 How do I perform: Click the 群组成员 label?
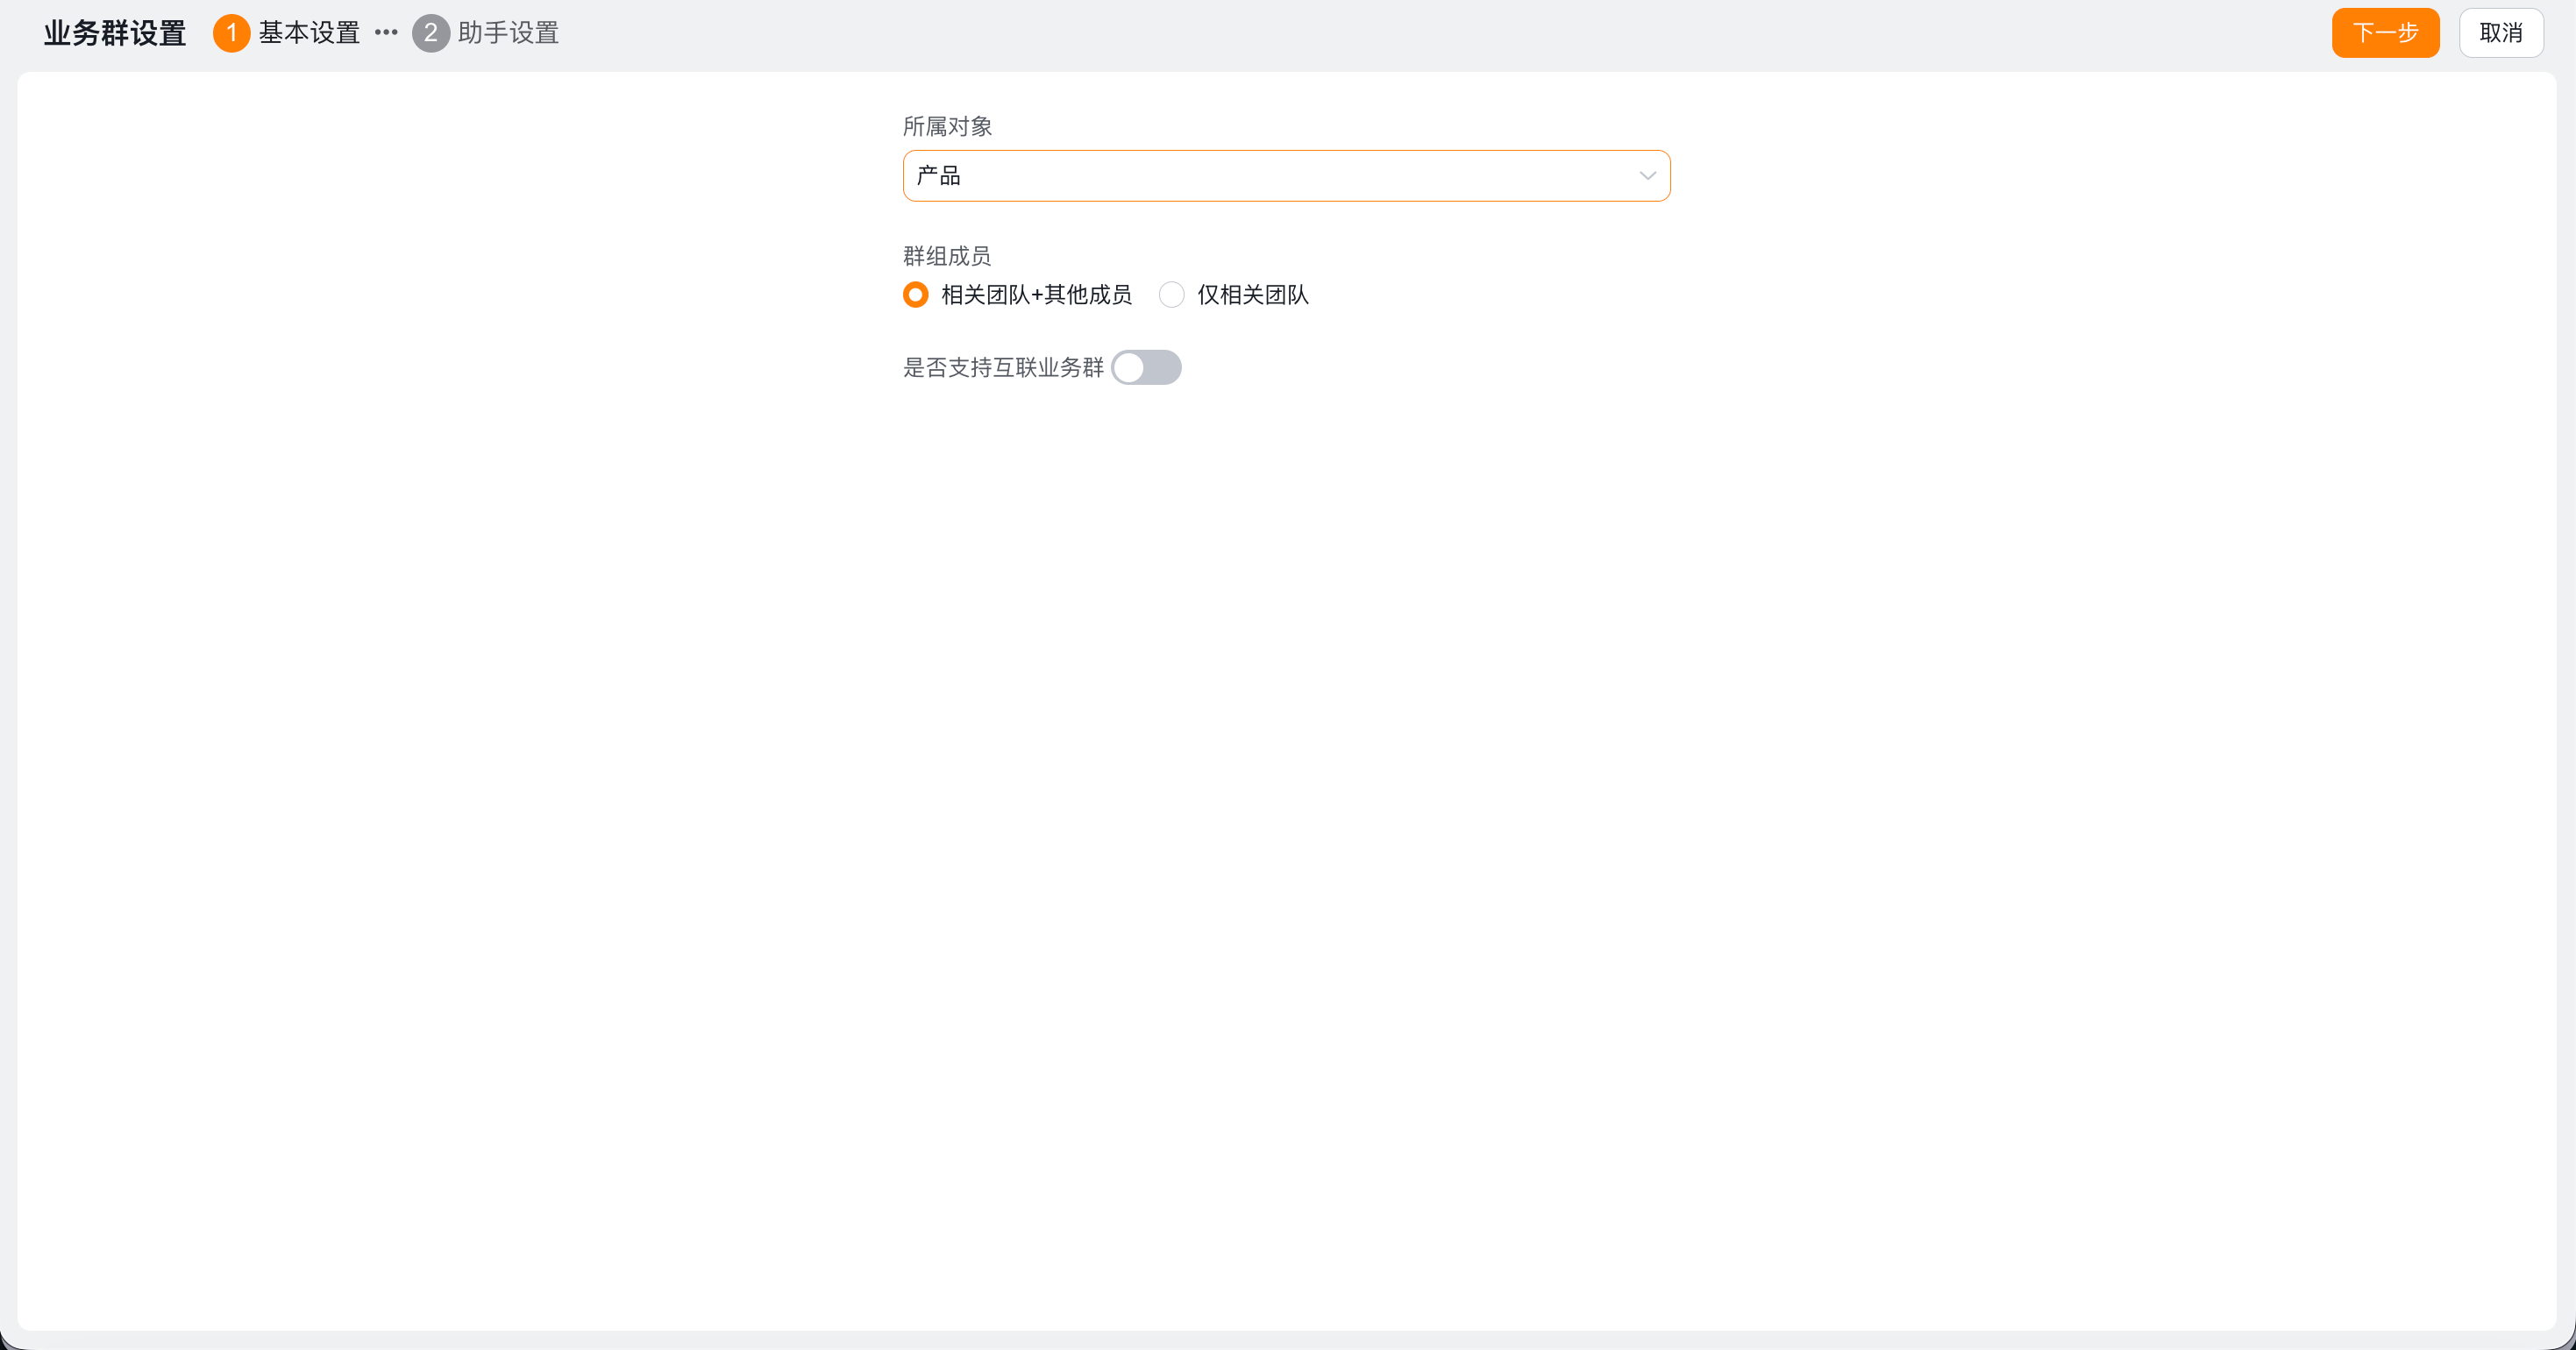947,256
